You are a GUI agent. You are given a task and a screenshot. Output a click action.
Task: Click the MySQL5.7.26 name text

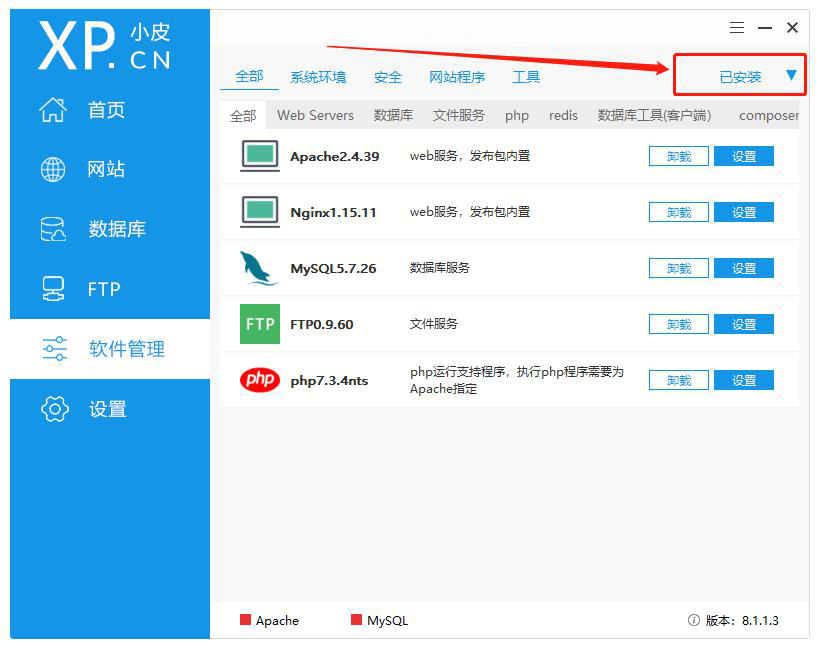tap(333, 269)
